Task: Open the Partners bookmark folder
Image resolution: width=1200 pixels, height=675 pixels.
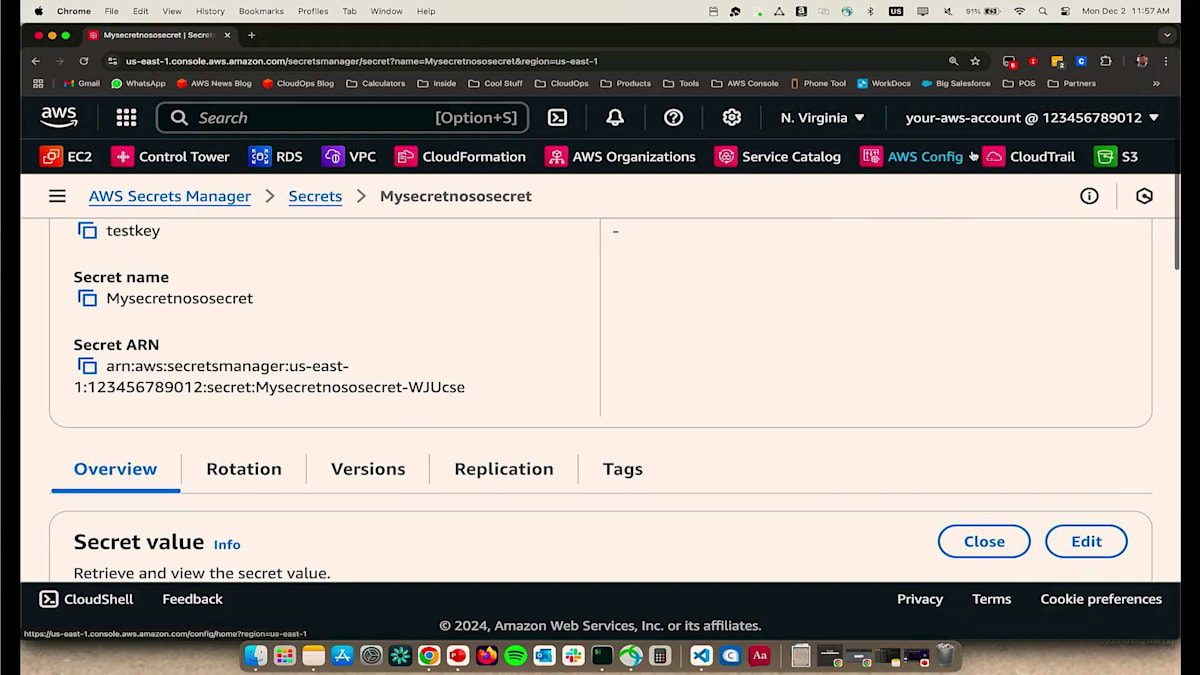Action: click(1072, 84)
